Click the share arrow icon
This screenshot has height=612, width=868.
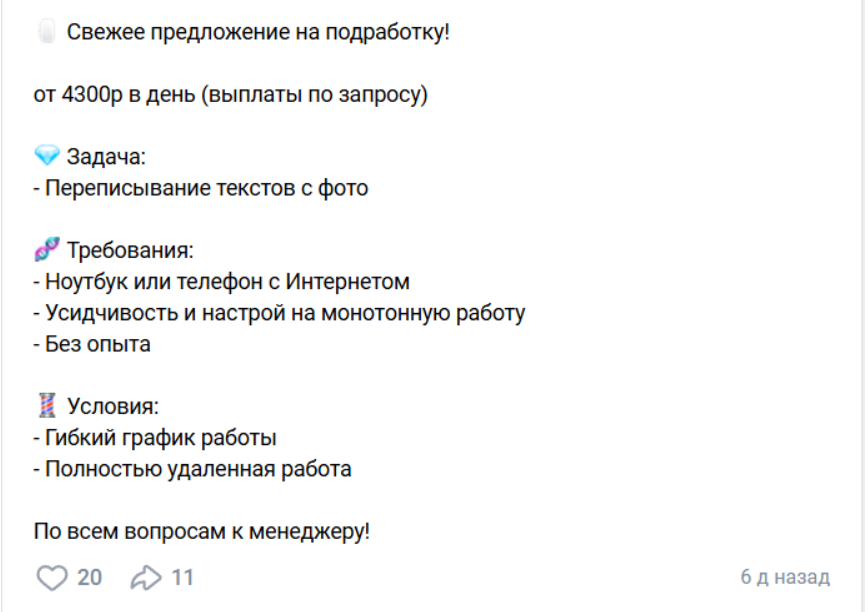(x=146, y=577)
